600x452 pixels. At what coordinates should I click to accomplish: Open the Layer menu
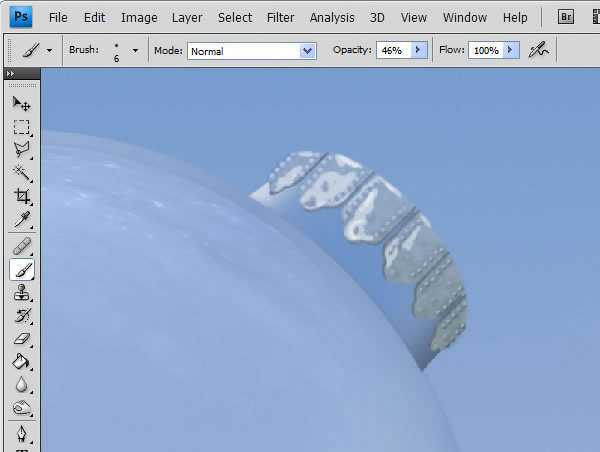(x=187, y=18)
